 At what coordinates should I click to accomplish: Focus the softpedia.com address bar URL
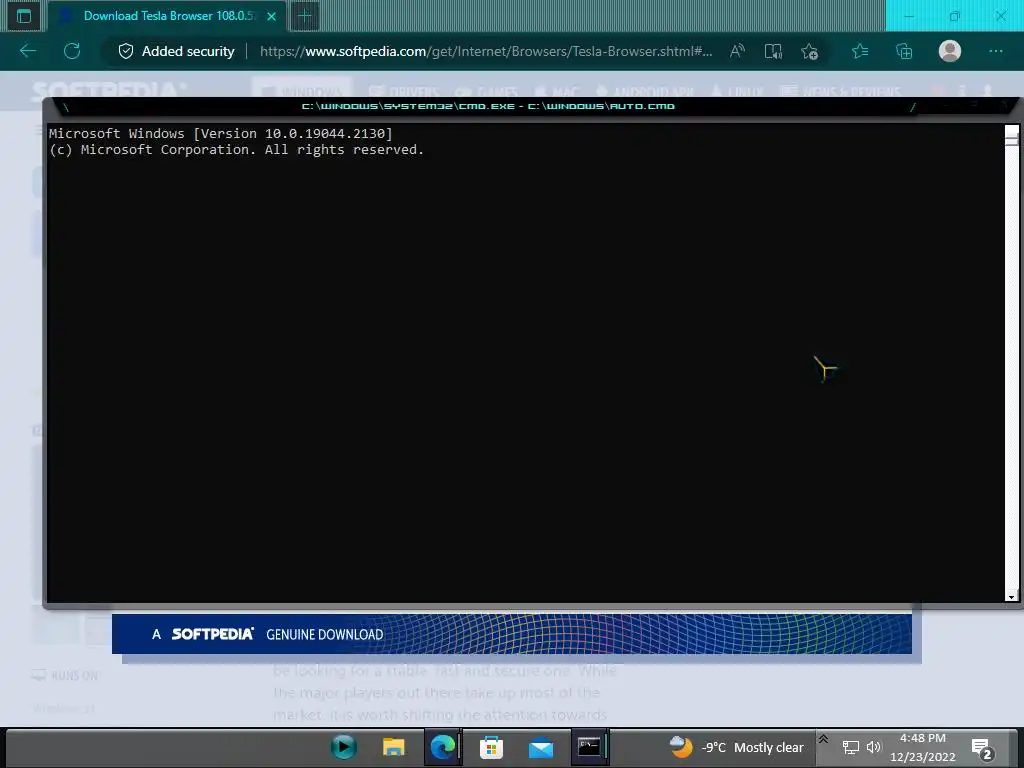point(486,51)
